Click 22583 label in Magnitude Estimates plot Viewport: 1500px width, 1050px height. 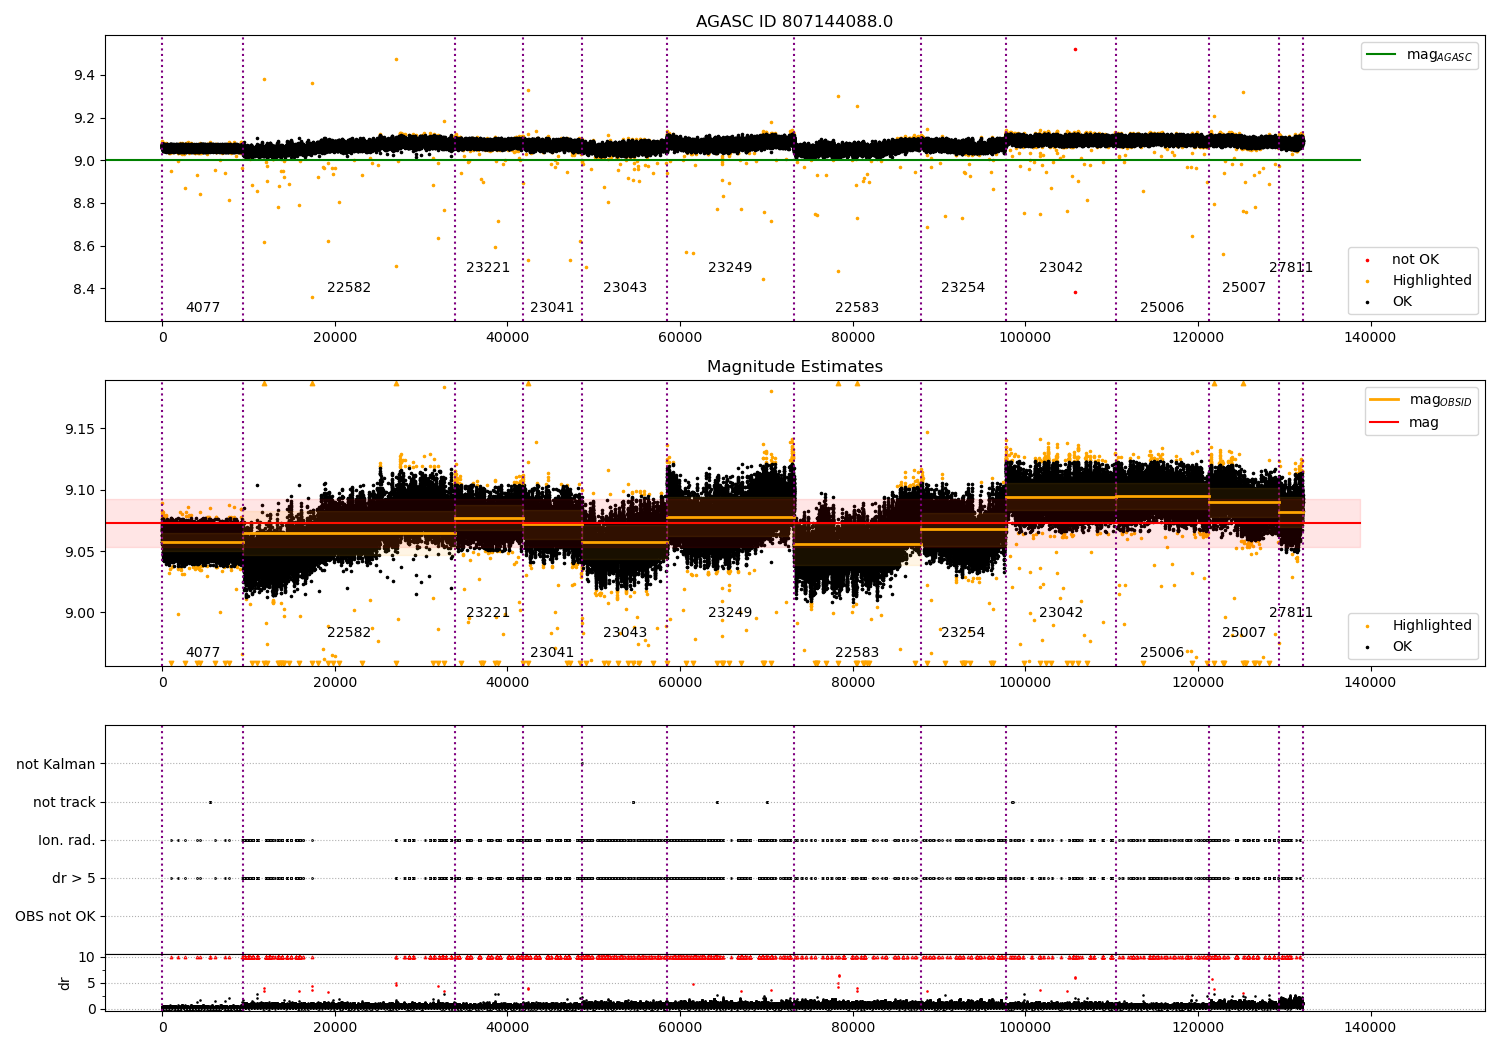coord(857,652)
